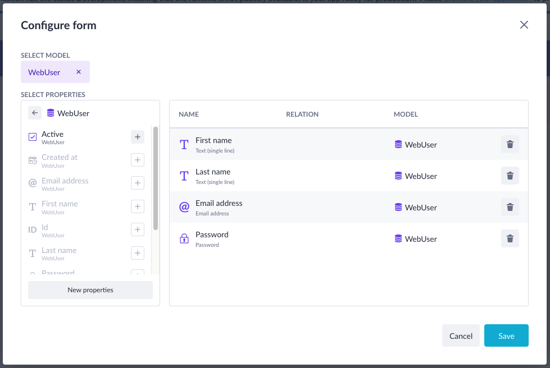This screenshot has width=550, height=368.
Task: Click the NAME column header
Action: click(x=189, y=114)
